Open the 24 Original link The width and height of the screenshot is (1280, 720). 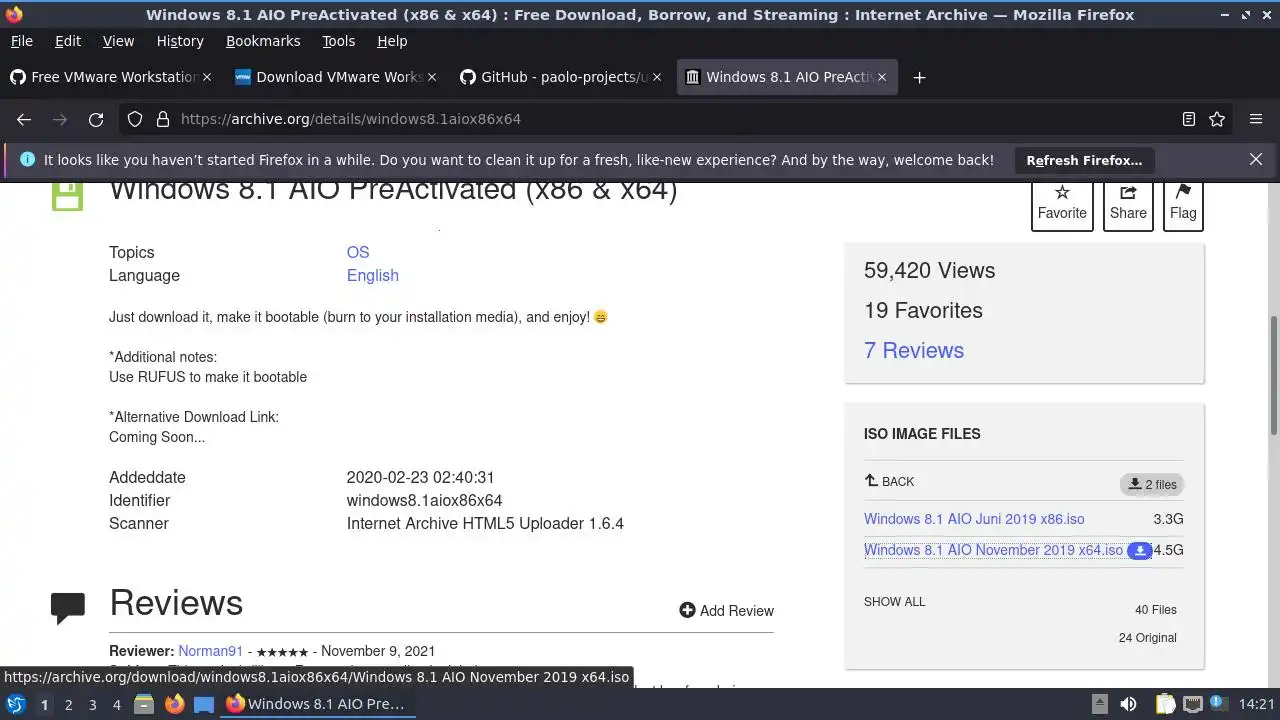point(1148,637)
